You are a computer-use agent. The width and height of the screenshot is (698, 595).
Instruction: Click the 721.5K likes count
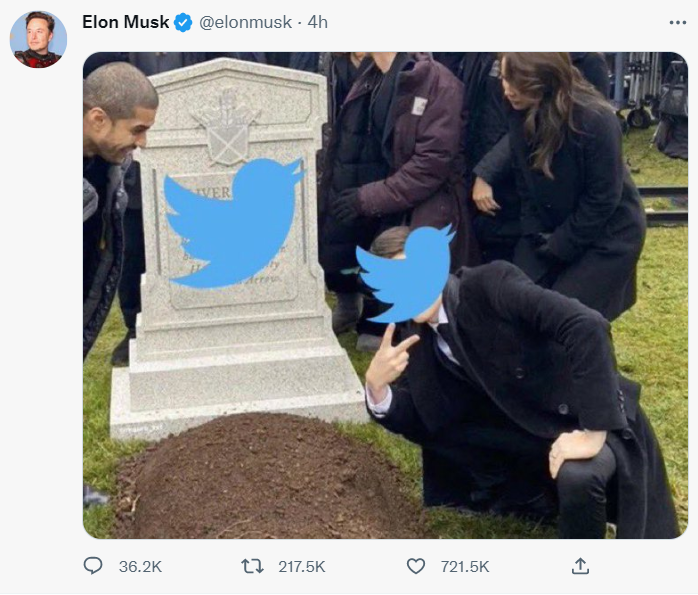tap(465, 566)
